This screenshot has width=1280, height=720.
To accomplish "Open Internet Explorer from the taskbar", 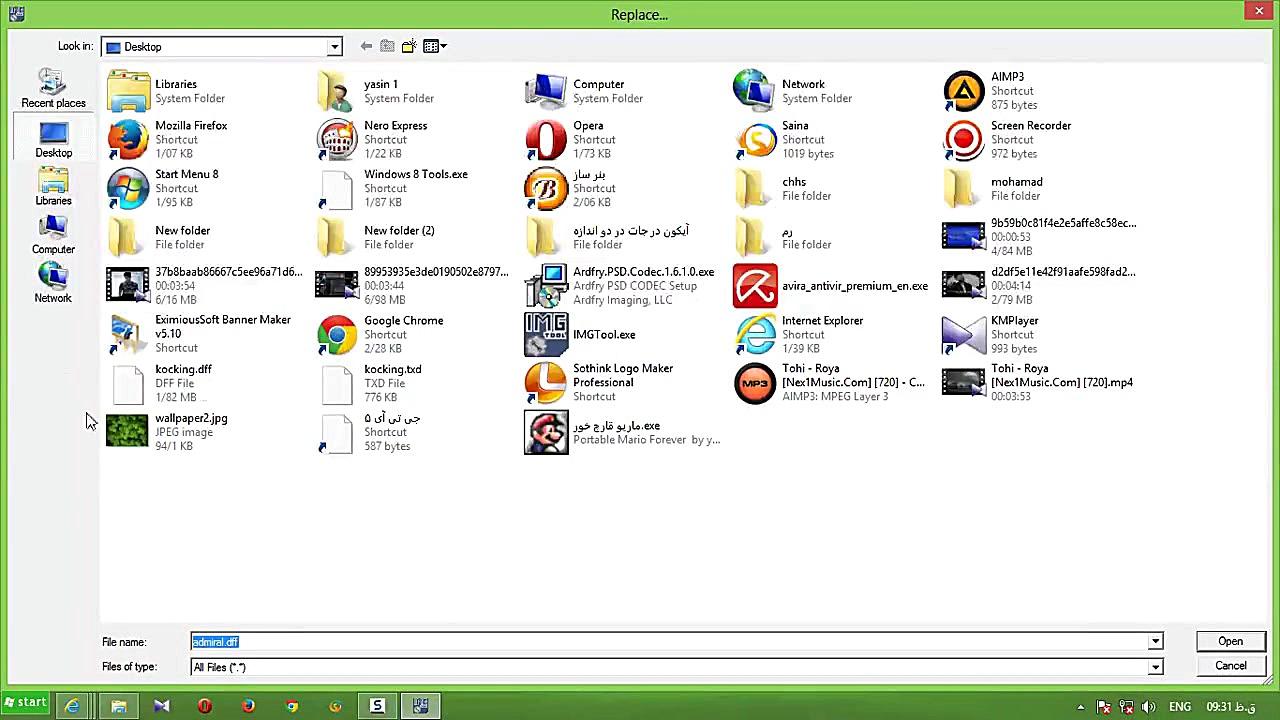I will pos(72,706).
